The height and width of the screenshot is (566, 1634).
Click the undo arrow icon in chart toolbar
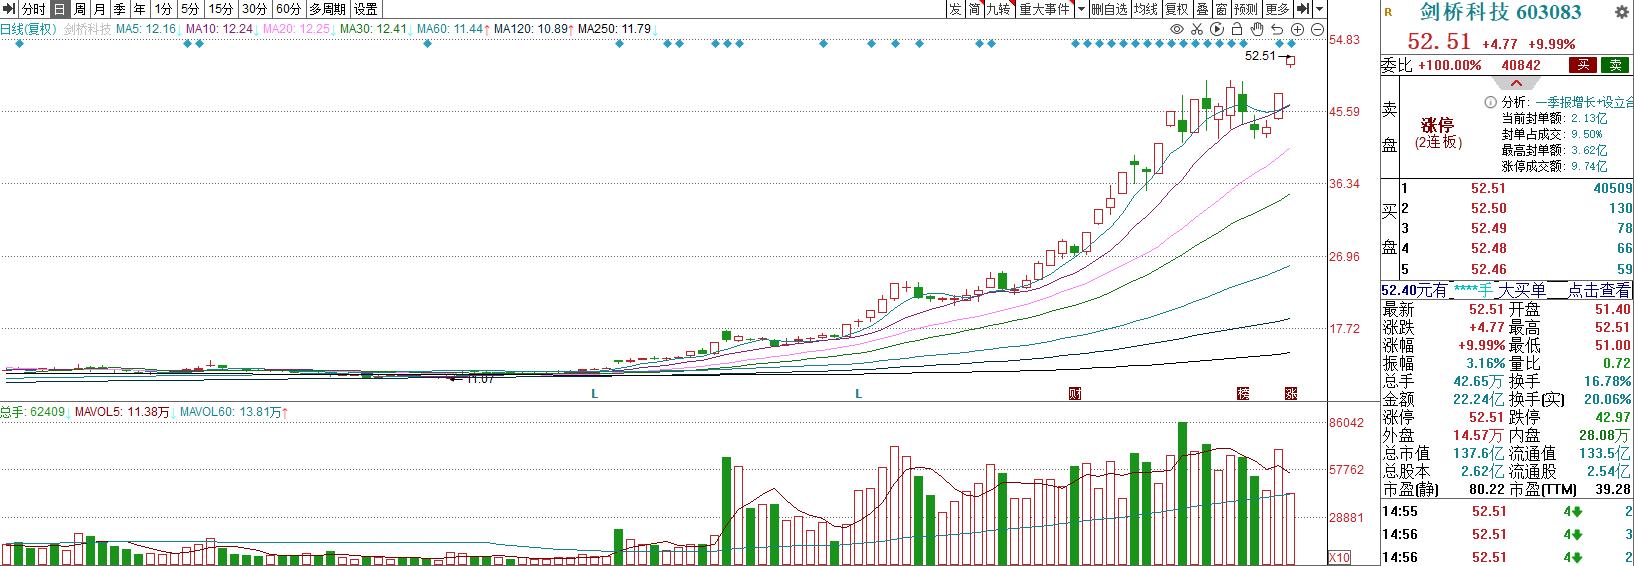click(x=1278, y=30)
